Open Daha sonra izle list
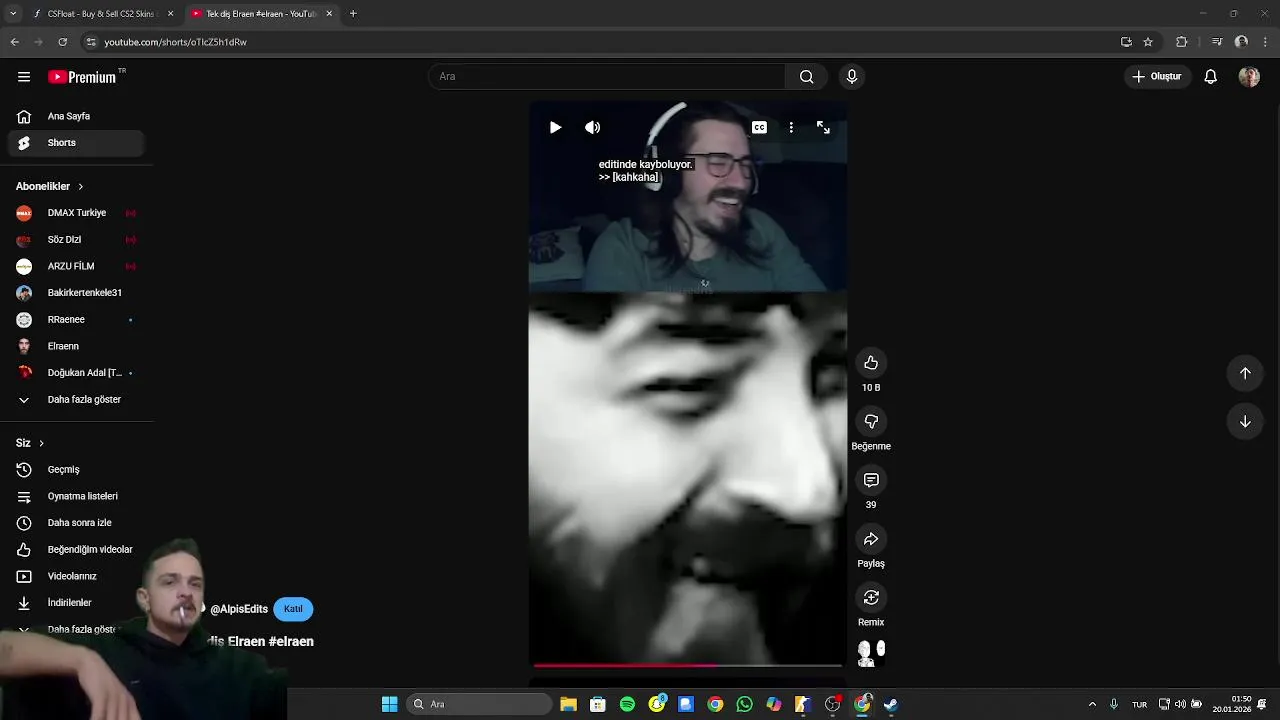 [76, 523]
